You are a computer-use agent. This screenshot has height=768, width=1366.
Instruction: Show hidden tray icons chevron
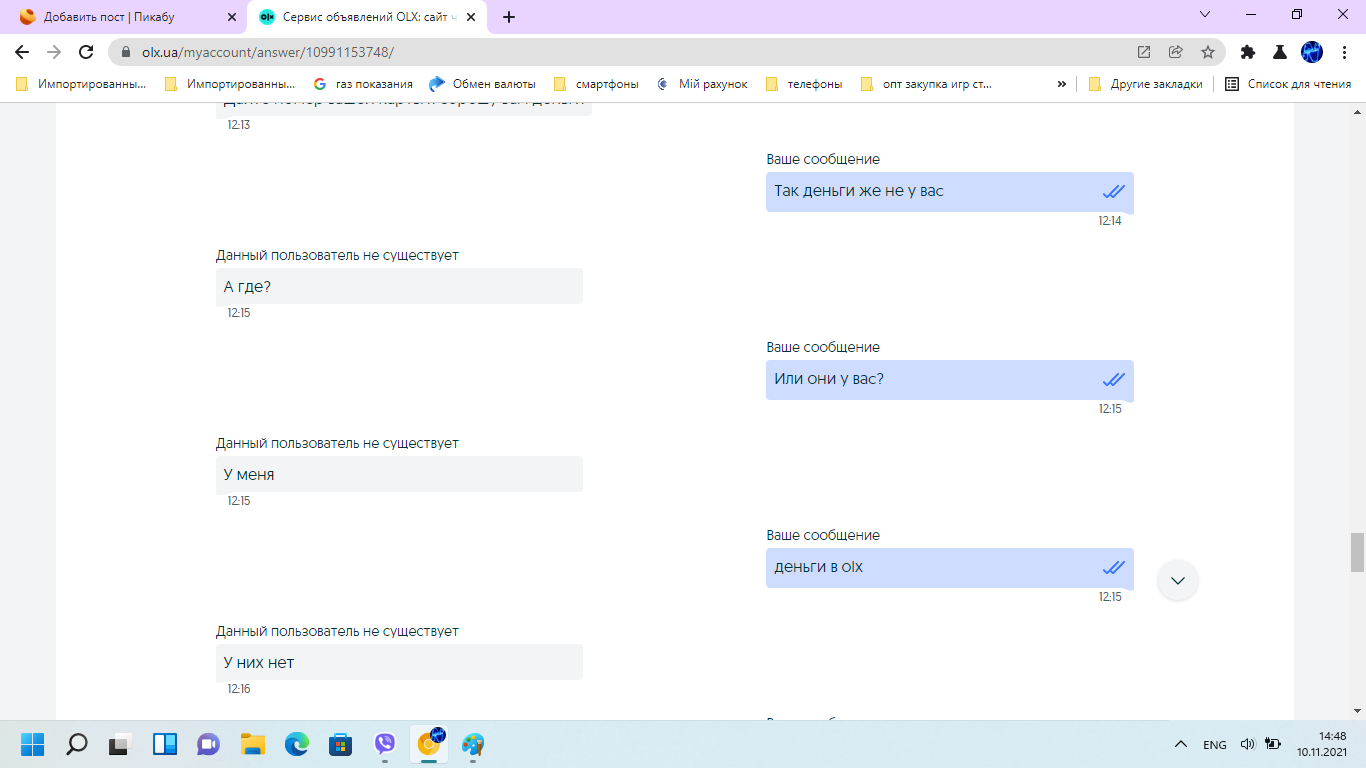tap(1181, 744)
